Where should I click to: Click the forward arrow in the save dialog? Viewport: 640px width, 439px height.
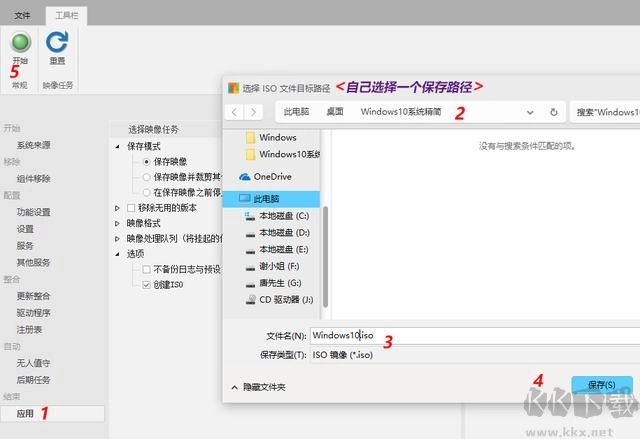(x=254, y=112)
